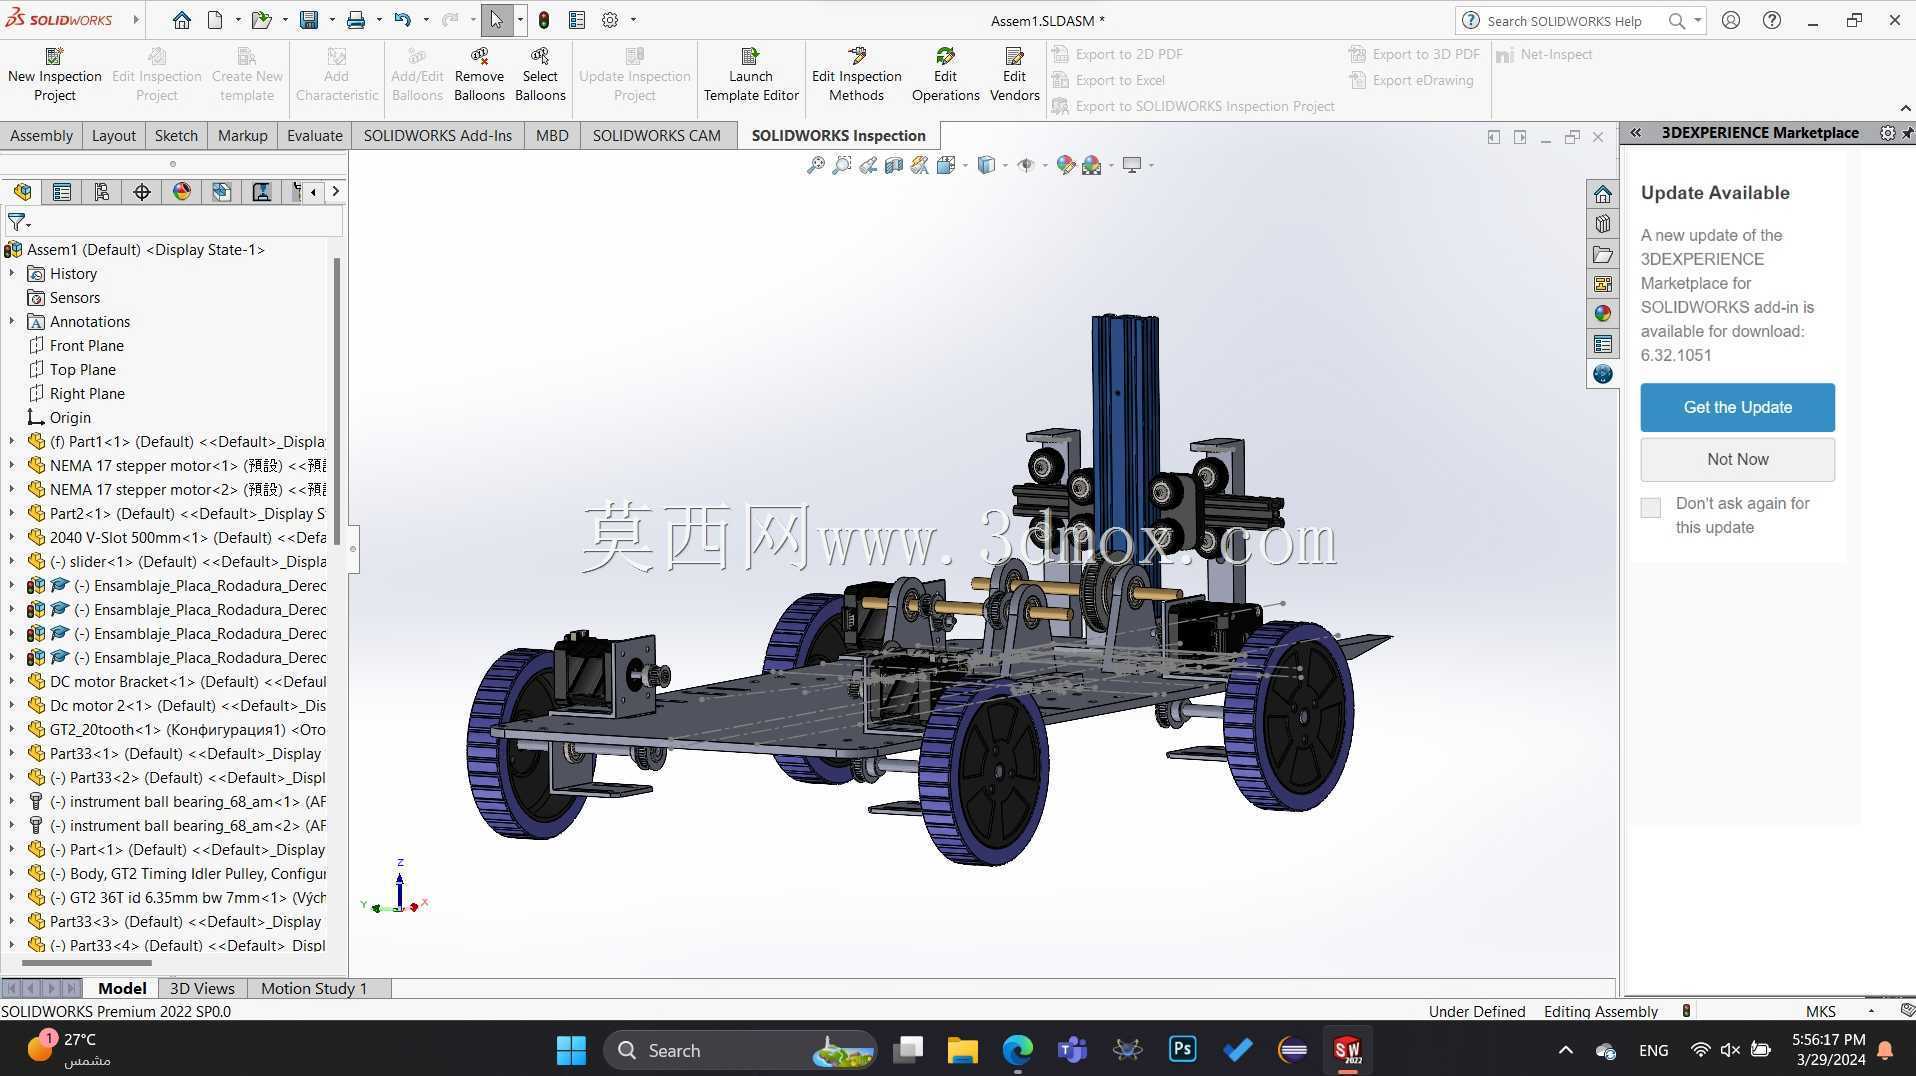The height and width of the screenshot is (1076, 1916).
Task: Click Not Now button
Action: (1737, 460)
